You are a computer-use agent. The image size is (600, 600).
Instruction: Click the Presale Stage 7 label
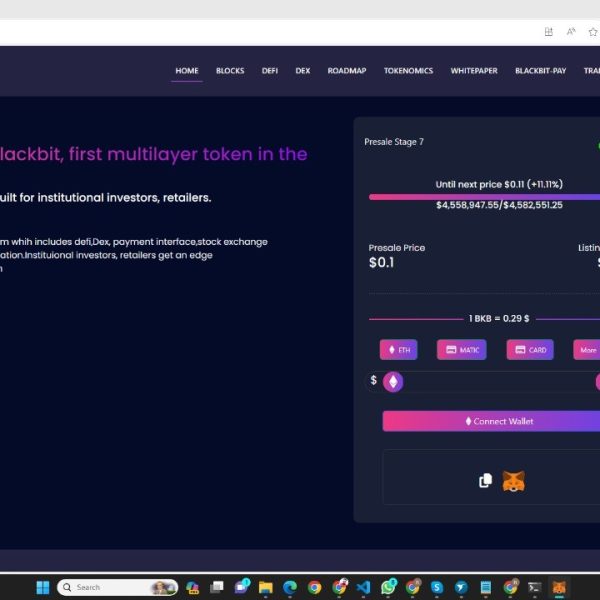pos(394,142)
